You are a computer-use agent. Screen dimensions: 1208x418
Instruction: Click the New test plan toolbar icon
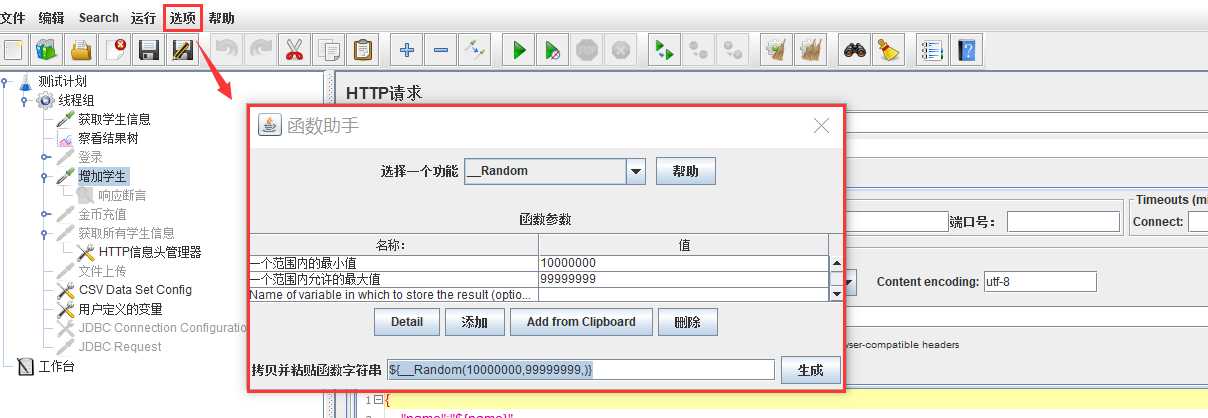[x=13, y=50]
